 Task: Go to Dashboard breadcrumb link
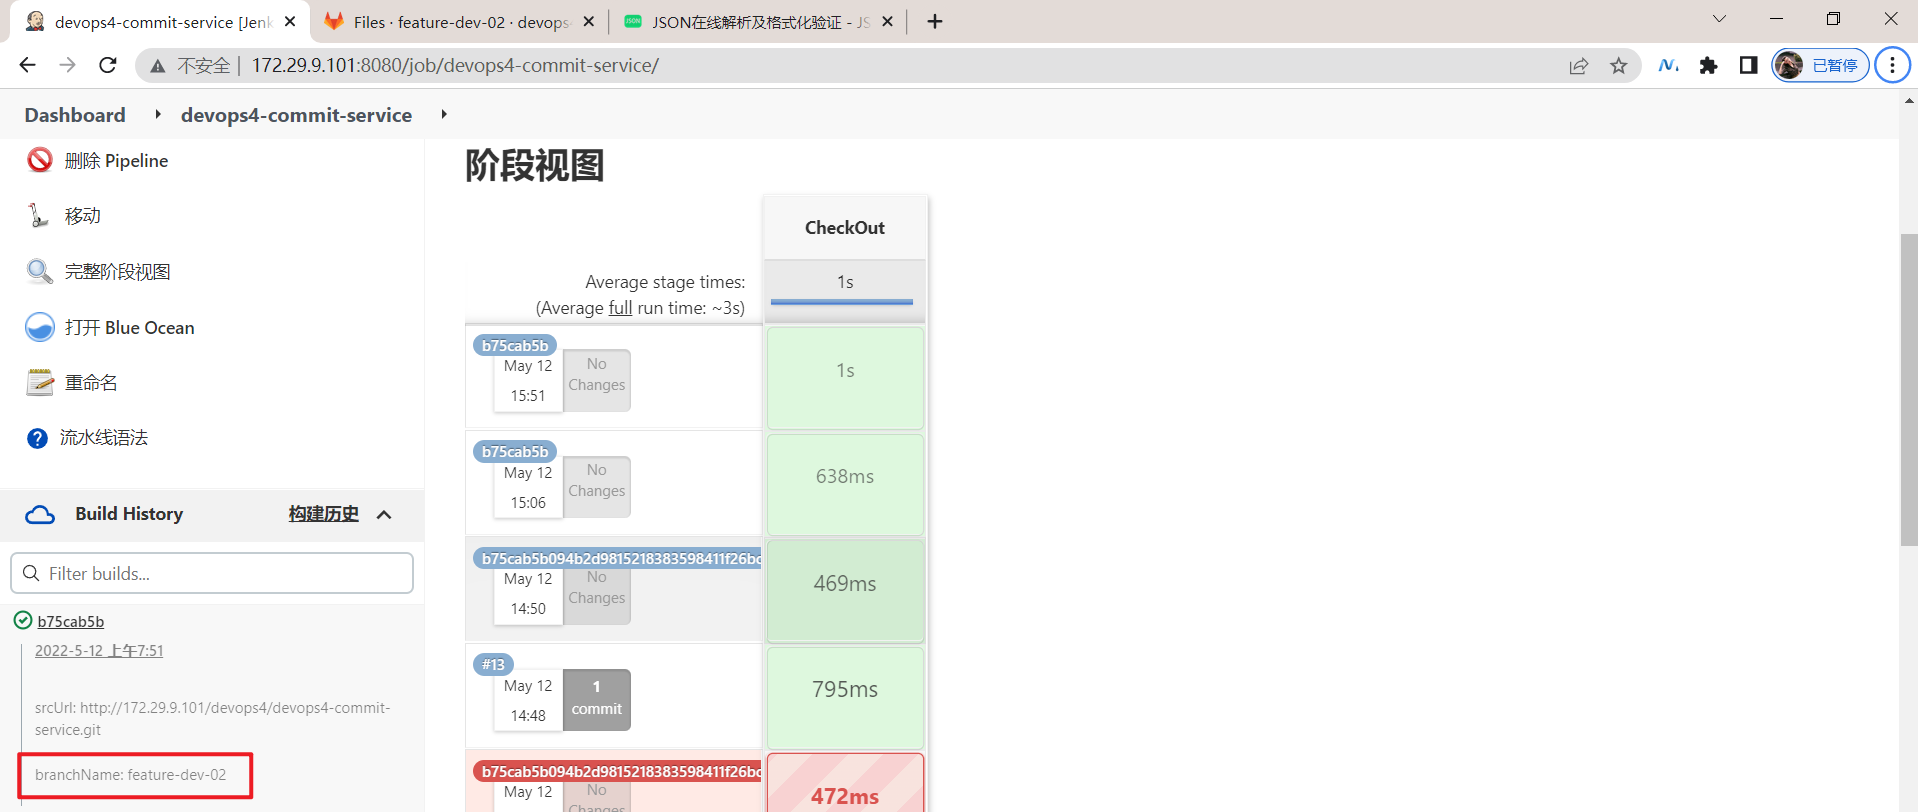pos(75,115)
